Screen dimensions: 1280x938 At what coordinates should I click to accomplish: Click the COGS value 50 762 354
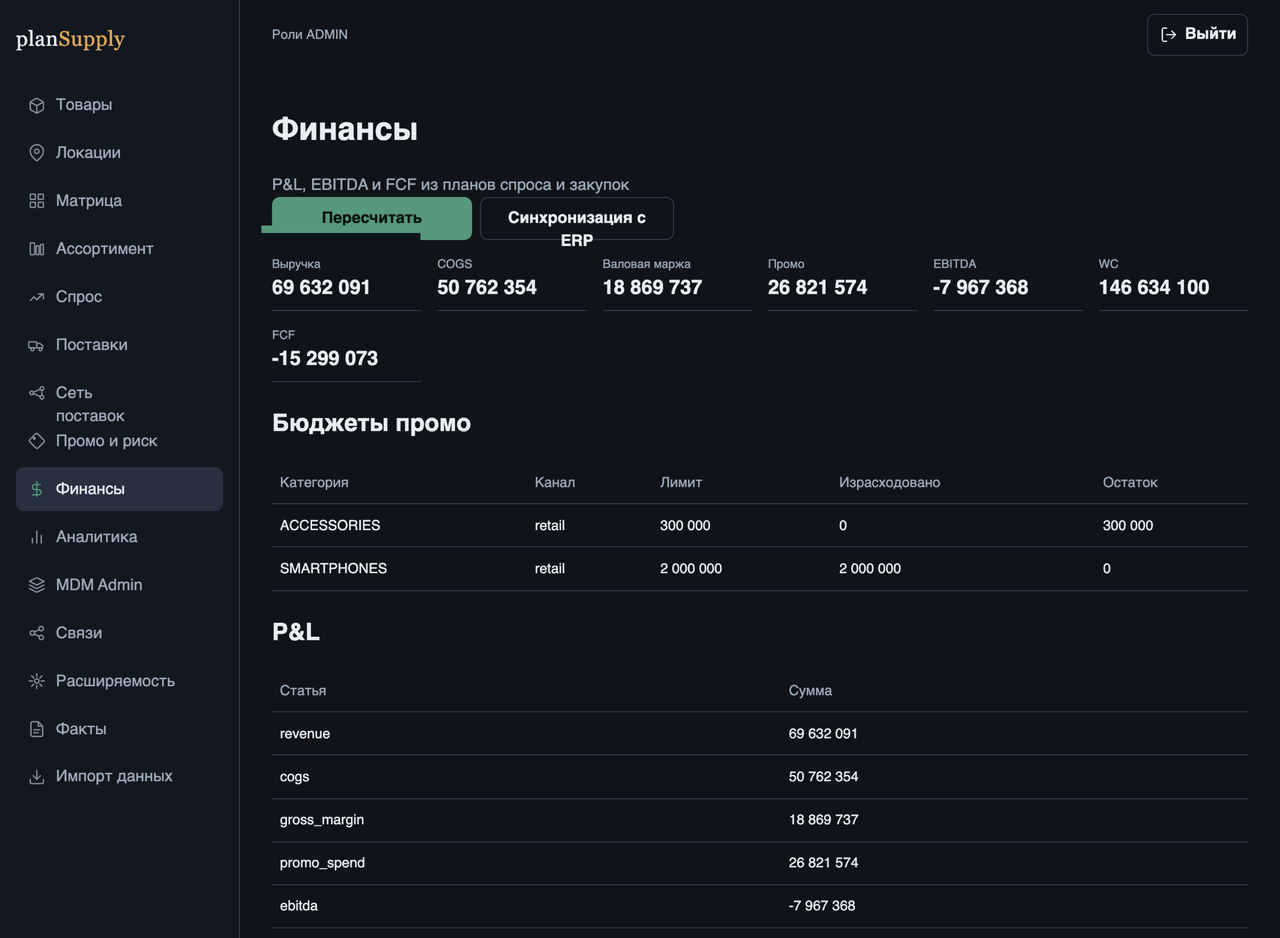point(487,287)
